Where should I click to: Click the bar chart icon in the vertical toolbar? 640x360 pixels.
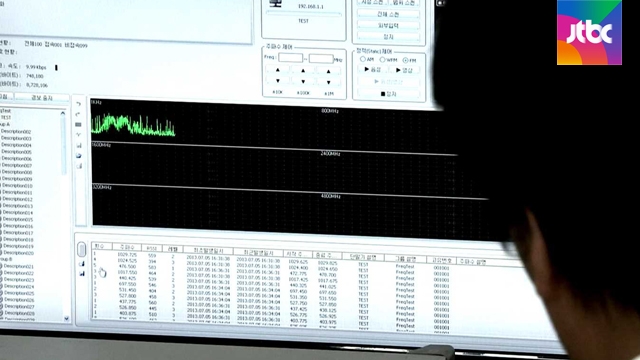click(x=79, y=145)
